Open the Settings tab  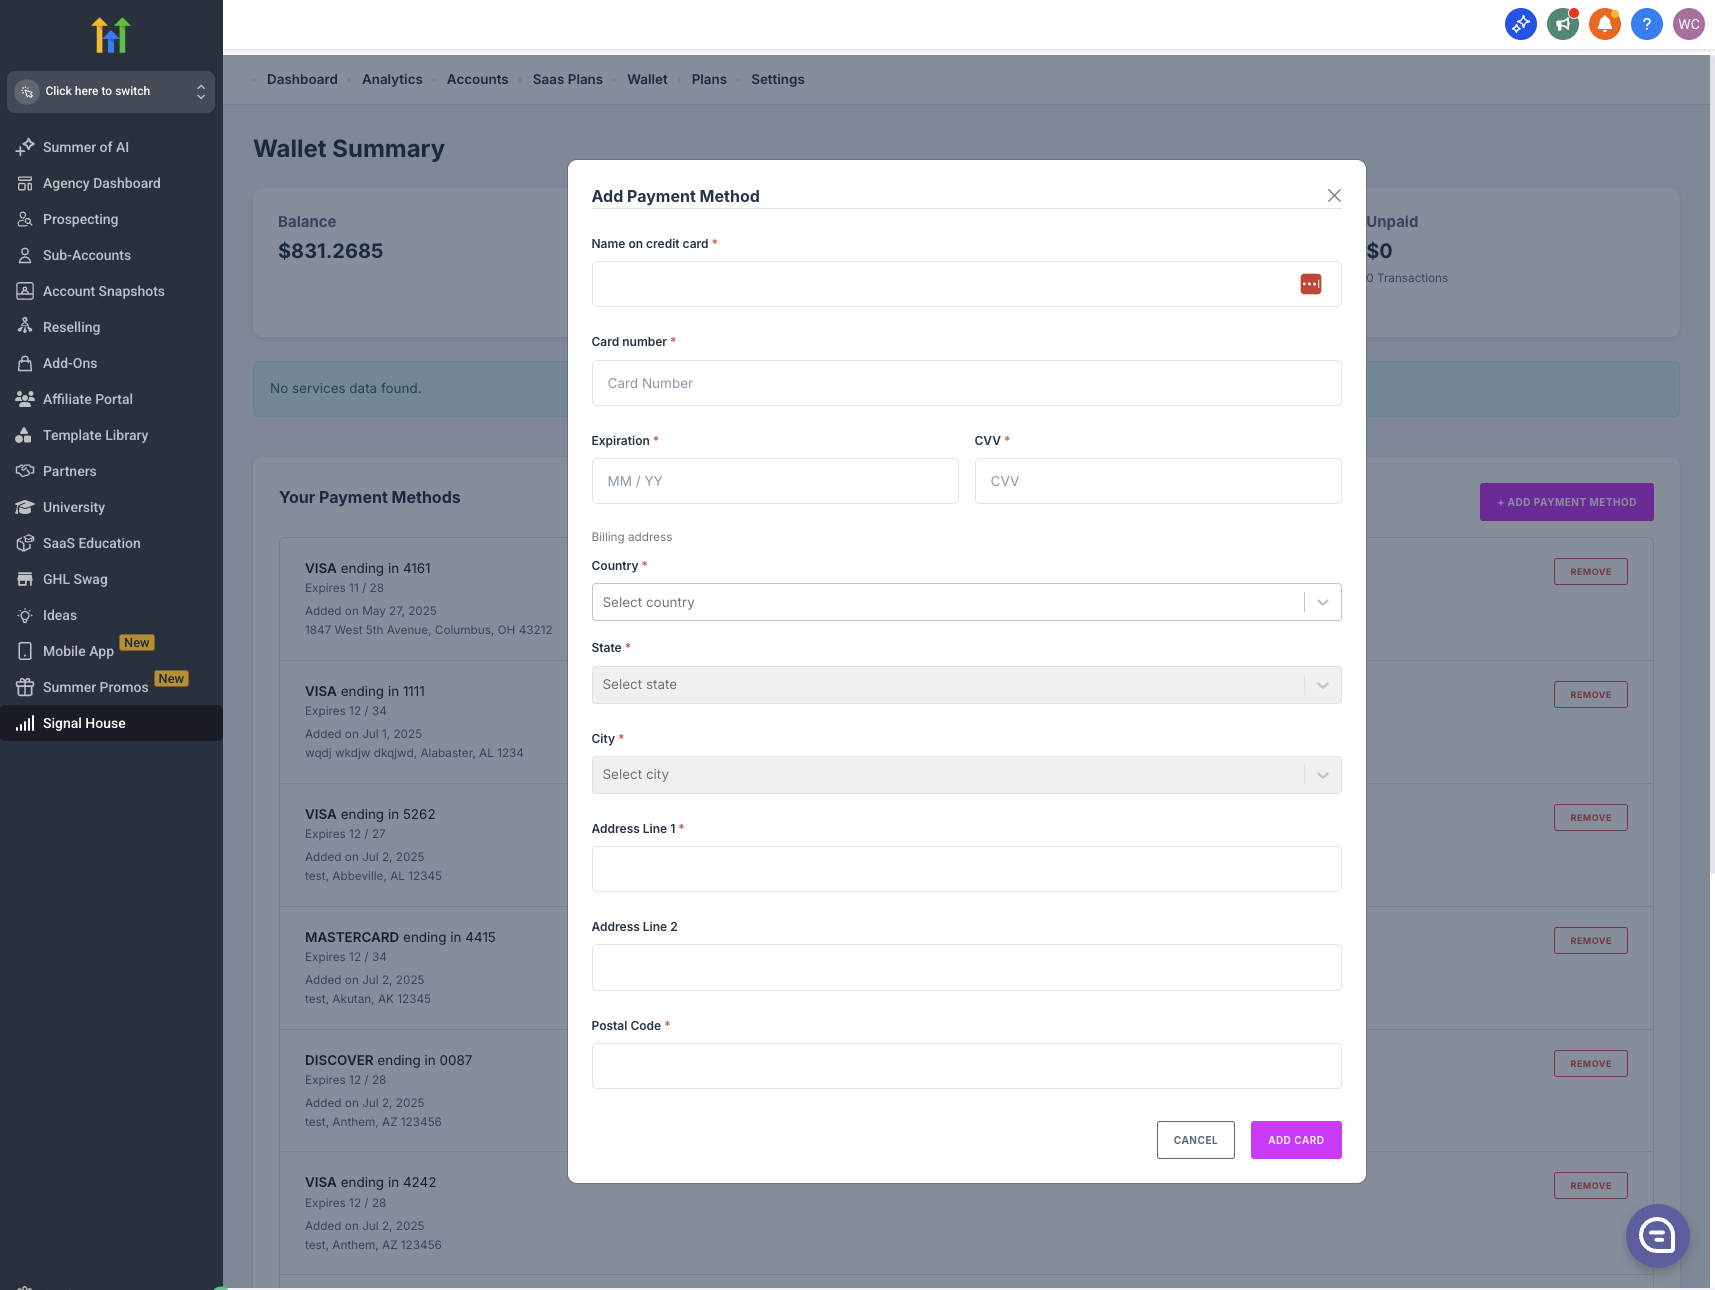pyautogui.click(x=778, y=80)
